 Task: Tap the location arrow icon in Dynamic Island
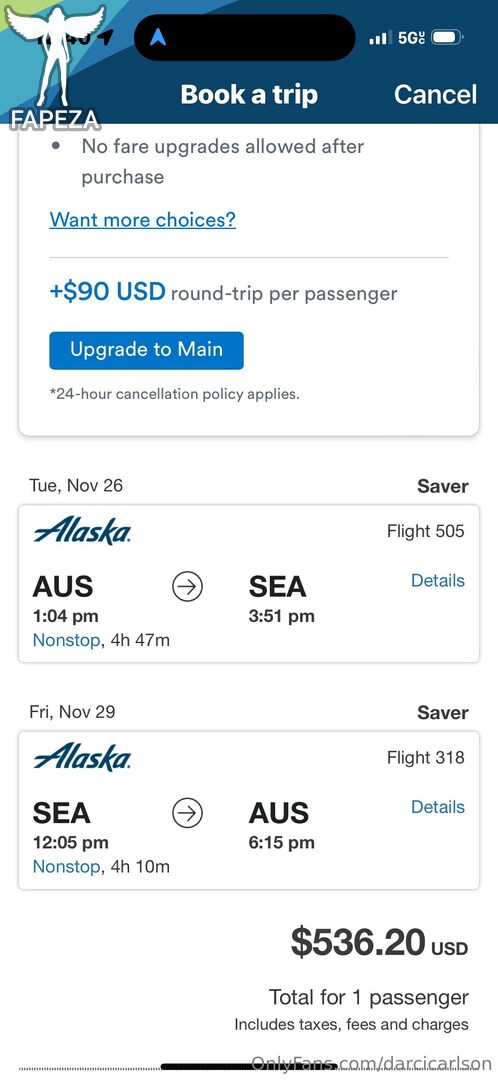coord(158,37)
